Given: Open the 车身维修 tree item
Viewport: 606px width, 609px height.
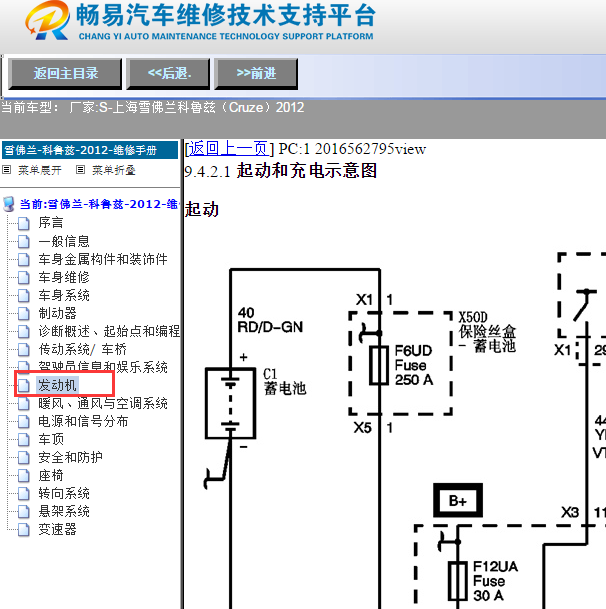Looking at the screenshot, I should coord(64,277).
